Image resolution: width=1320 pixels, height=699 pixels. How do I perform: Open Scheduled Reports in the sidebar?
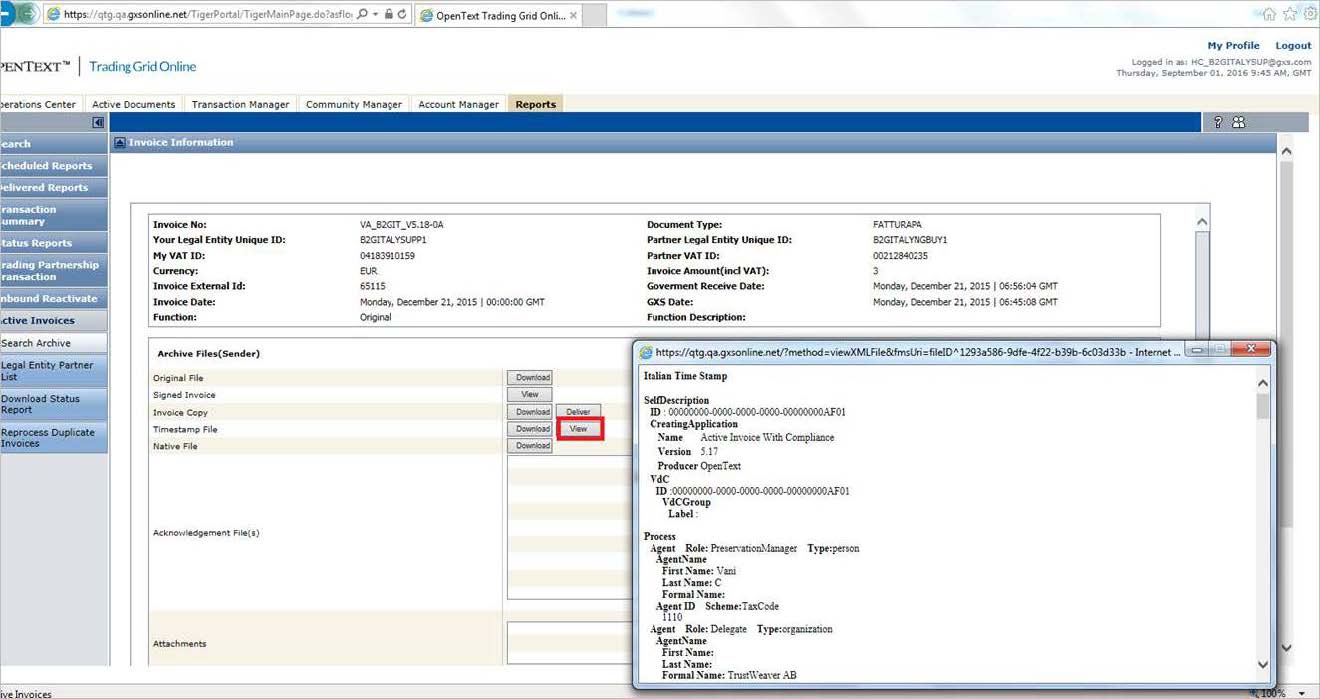[53, 166]
